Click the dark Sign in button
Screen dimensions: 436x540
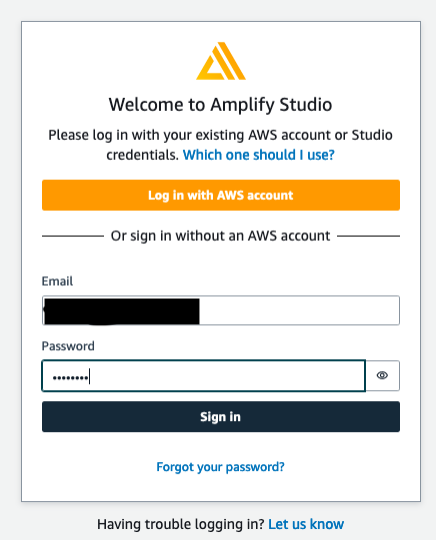[x=221, y=417]
